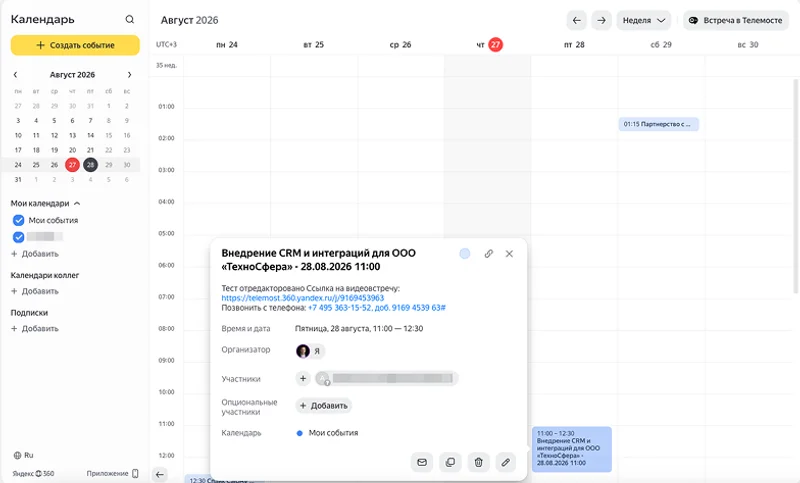Navigate to previous week arrow
This screenshot has width=800, height=483.
(x=577, y=20)
